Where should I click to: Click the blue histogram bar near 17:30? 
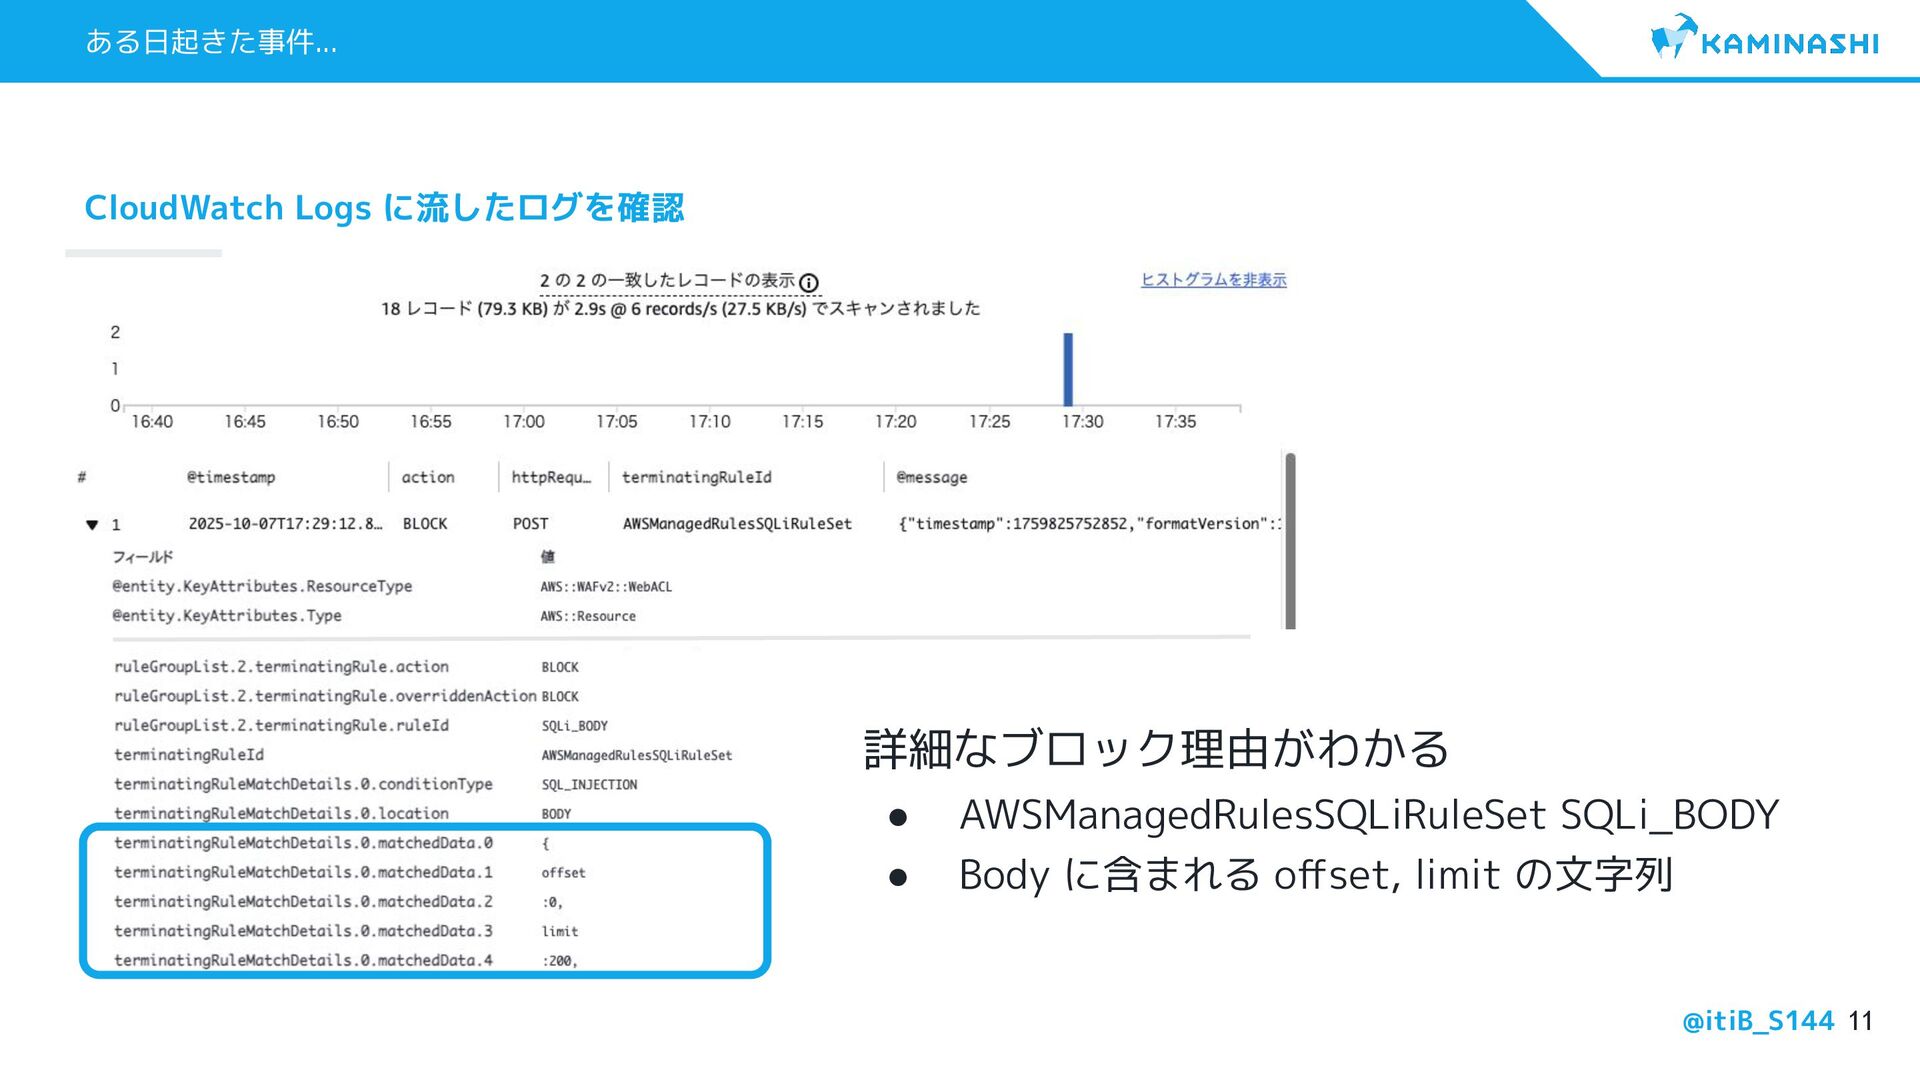coord(1068,369)
